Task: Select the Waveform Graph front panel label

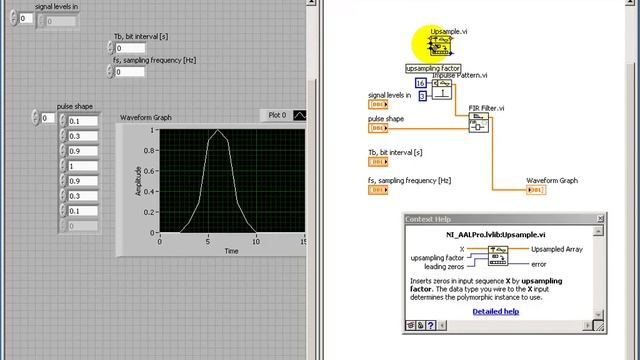Action: click(146, 118)
